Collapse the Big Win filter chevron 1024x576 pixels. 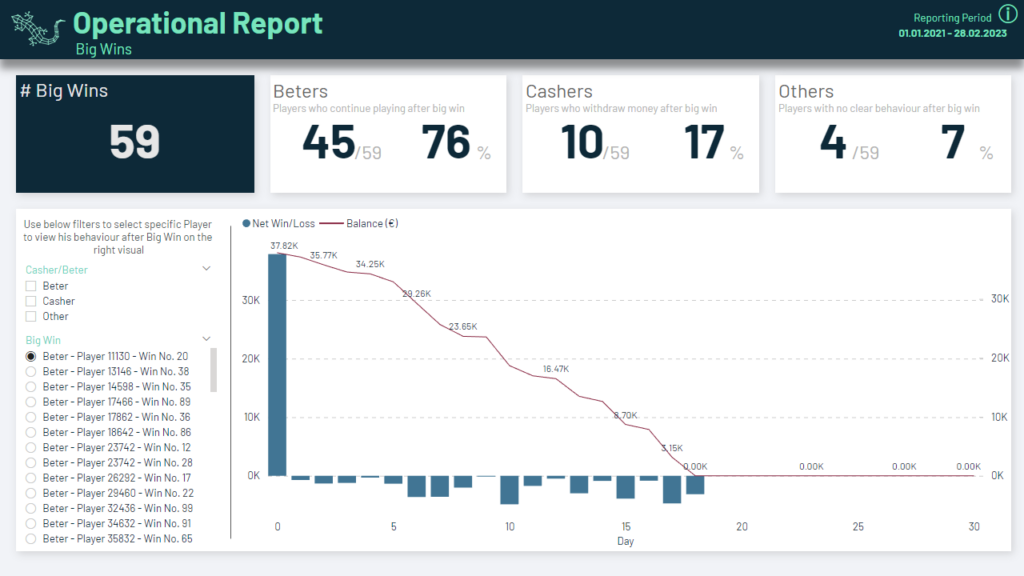pos(206,339)
